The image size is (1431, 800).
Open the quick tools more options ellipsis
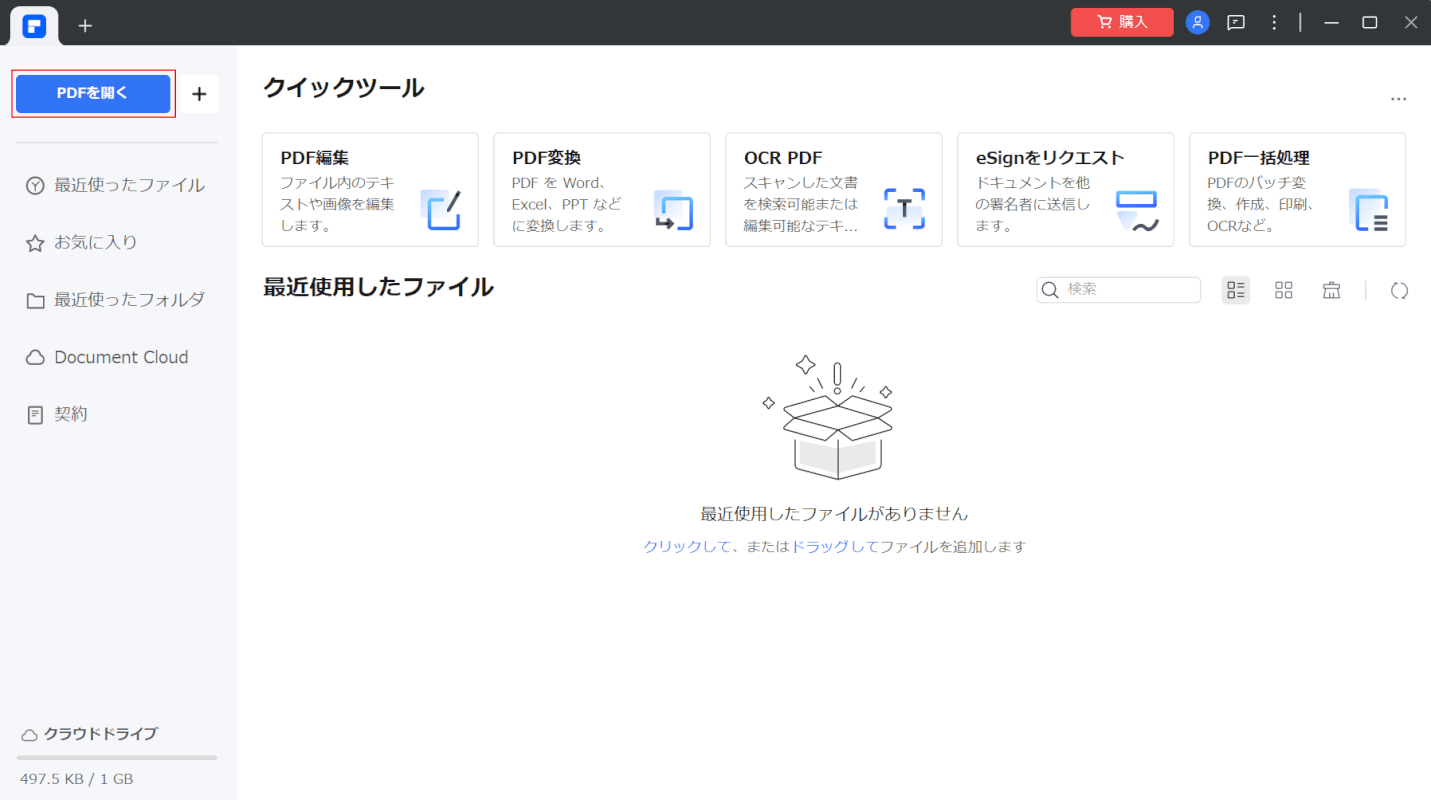[x=1398, y=99]
